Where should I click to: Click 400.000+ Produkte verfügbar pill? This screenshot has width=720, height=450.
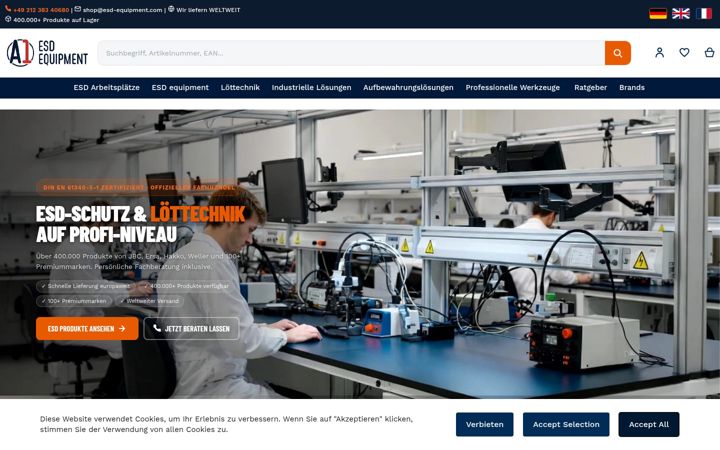pyautogui.click(x=186, y=286)
